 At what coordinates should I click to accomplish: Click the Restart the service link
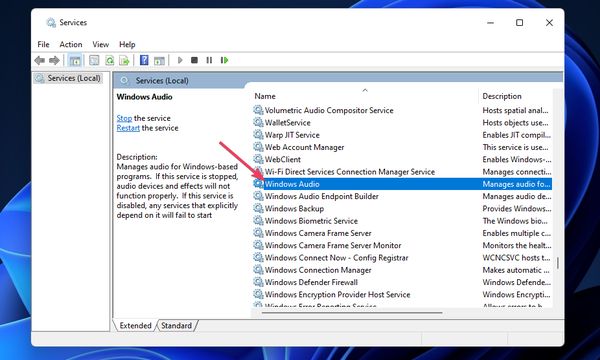128,128
